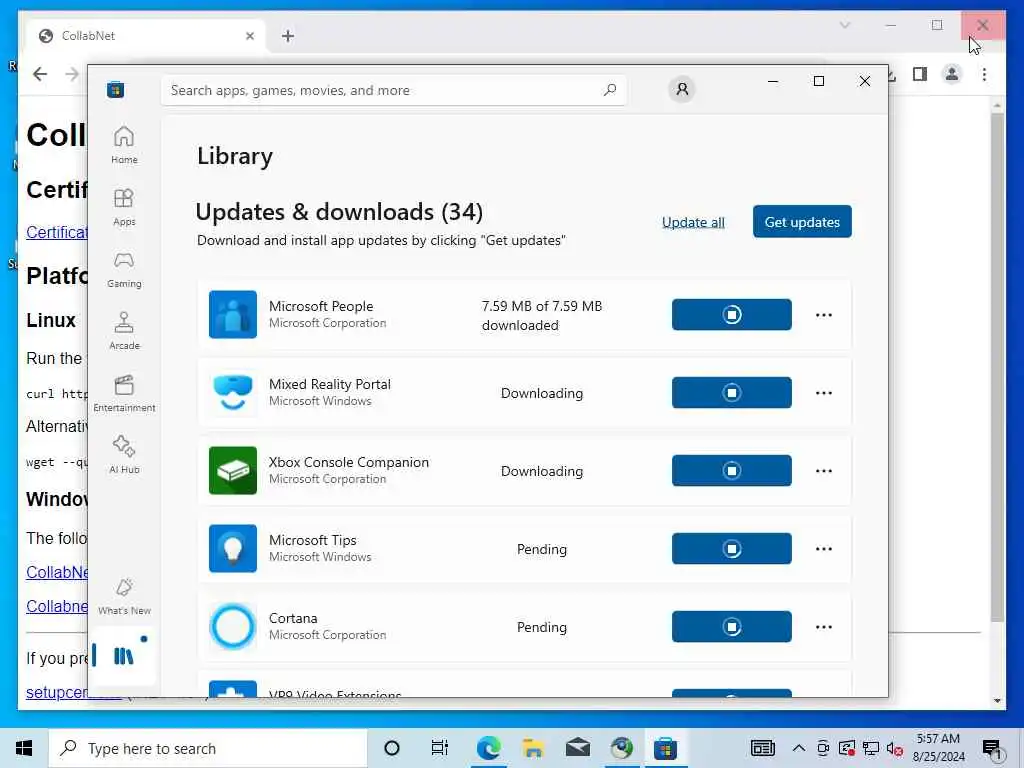The width and height of the screenshot is (1024, 768).
Task: Click the Library heading text
Action: point(235,156)
